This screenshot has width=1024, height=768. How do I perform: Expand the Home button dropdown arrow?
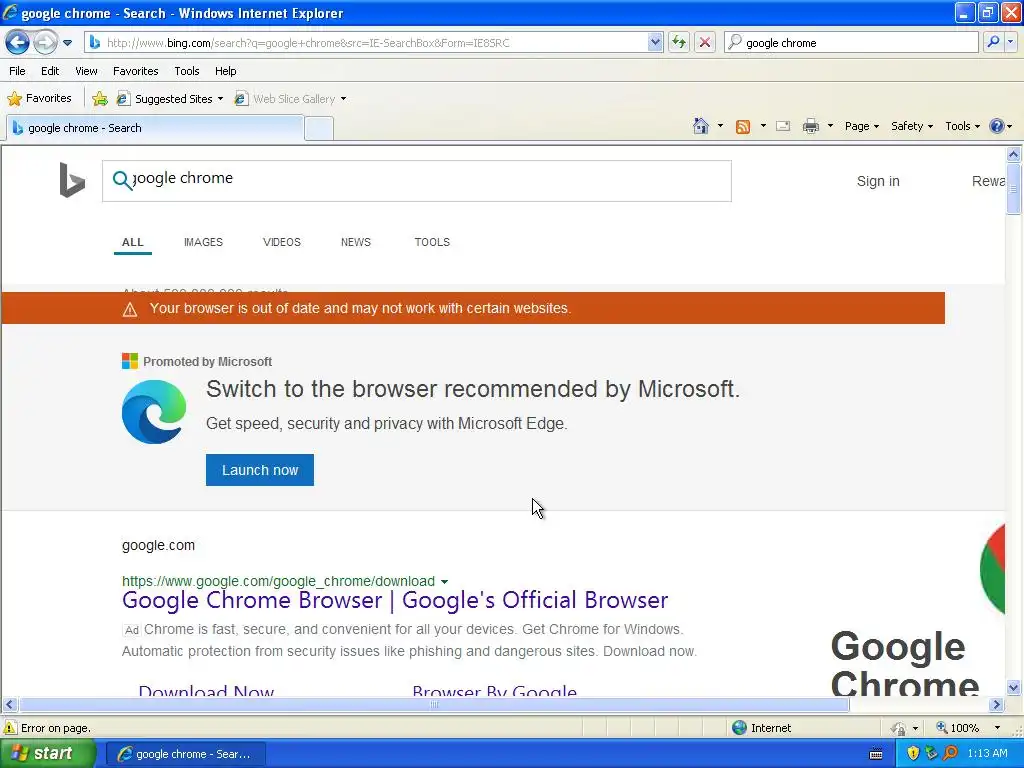point(720,126)
